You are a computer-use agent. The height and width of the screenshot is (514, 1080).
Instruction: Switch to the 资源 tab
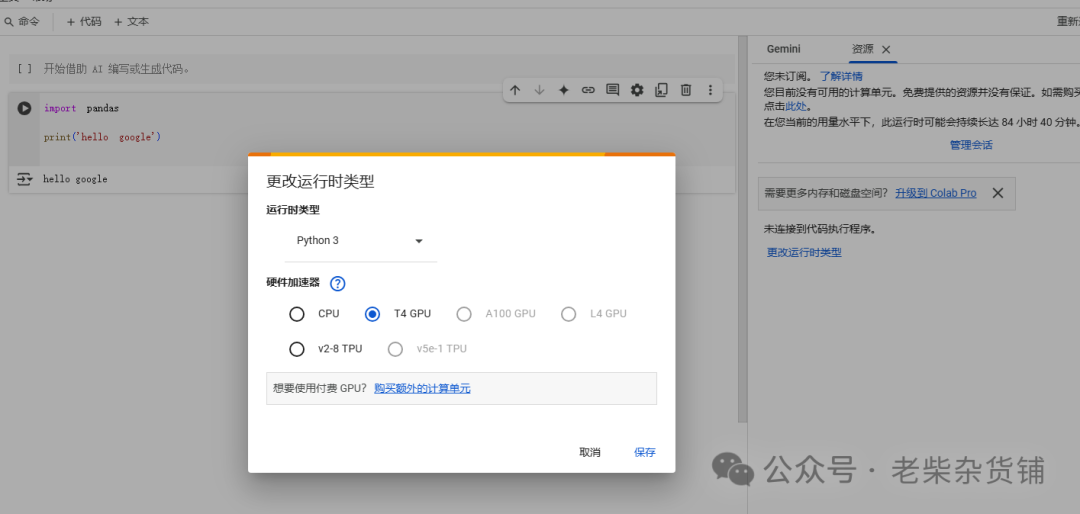pos(862,50)
